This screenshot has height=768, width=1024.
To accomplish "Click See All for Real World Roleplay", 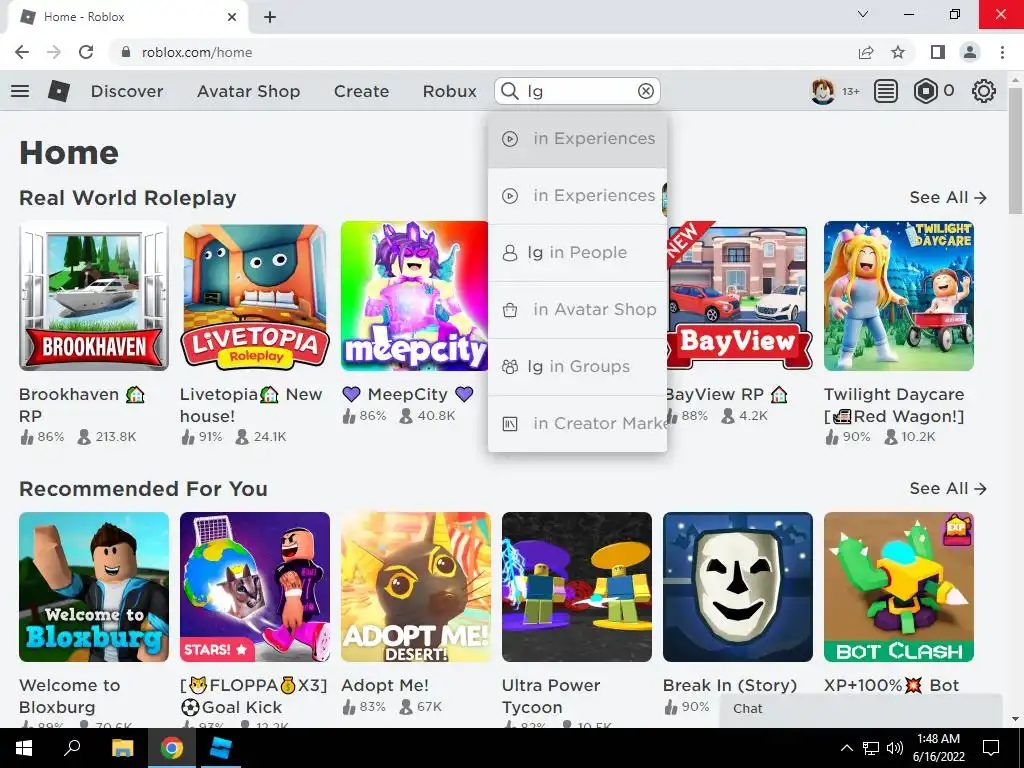I will [948, 197].
